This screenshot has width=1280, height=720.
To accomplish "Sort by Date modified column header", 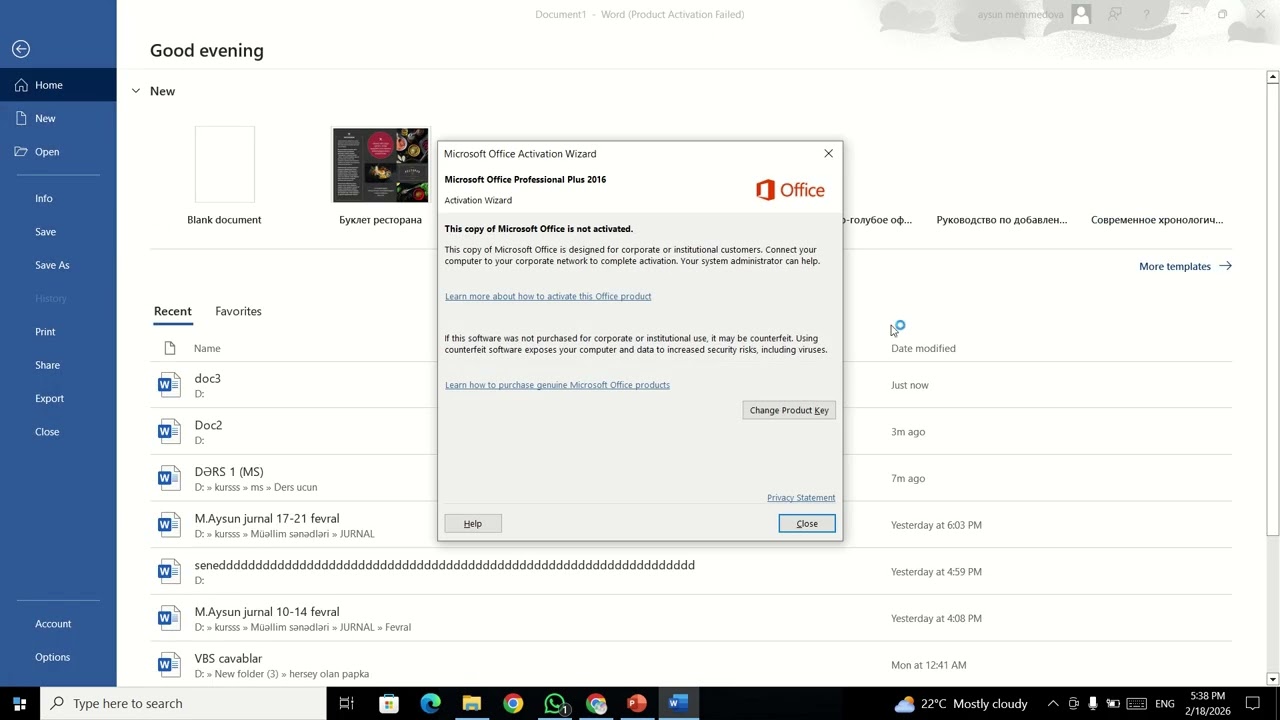I will point(923,348).
